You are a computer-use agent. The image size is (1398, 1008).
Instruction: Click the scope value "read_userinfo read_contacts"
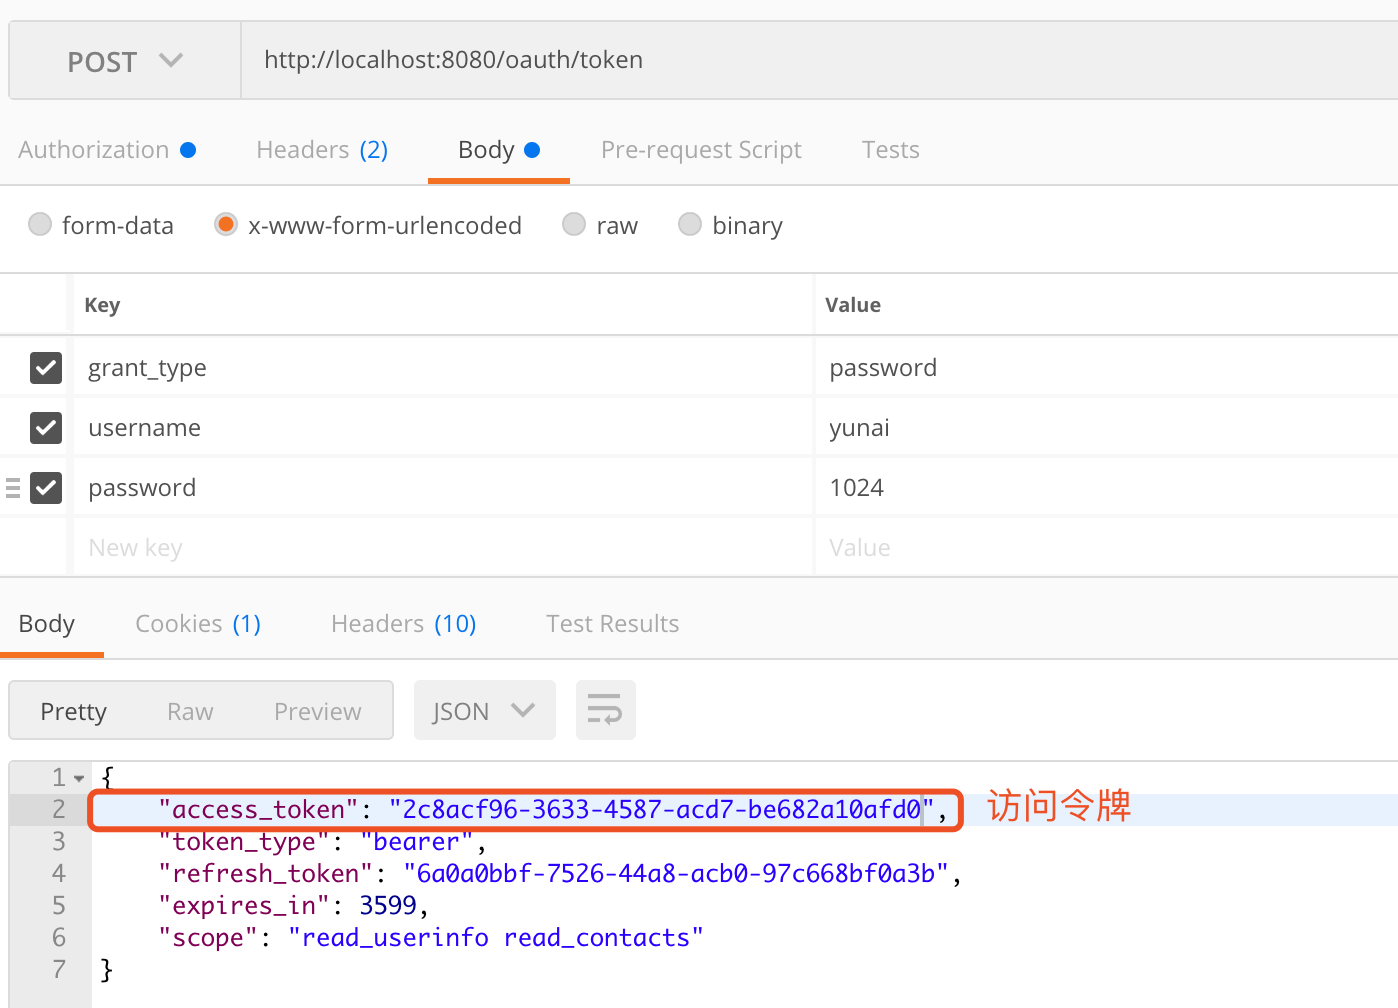[x=496, y=938]
